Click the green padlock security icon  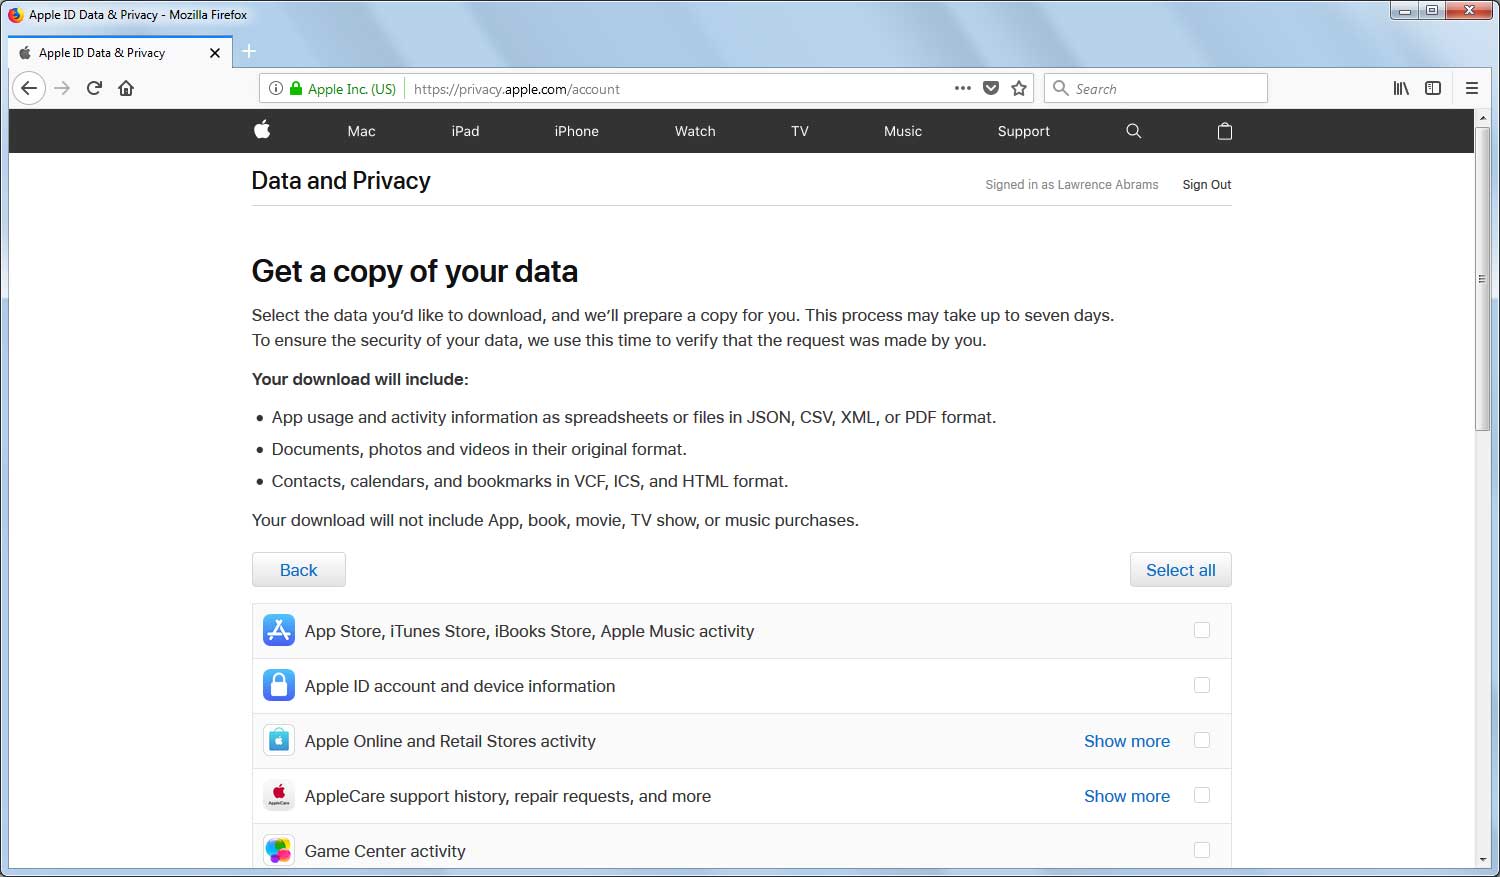296,88
